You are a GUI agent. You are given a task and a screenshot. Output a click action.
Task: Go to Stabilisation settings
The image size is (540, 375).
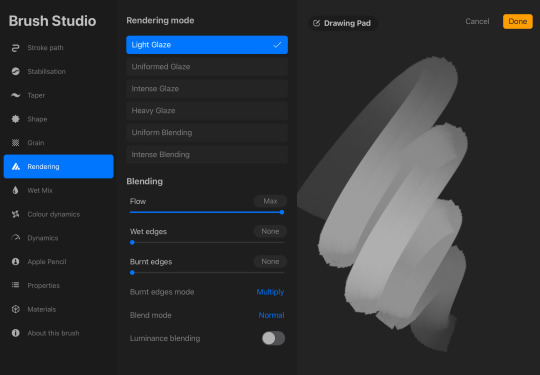point(59,72)
